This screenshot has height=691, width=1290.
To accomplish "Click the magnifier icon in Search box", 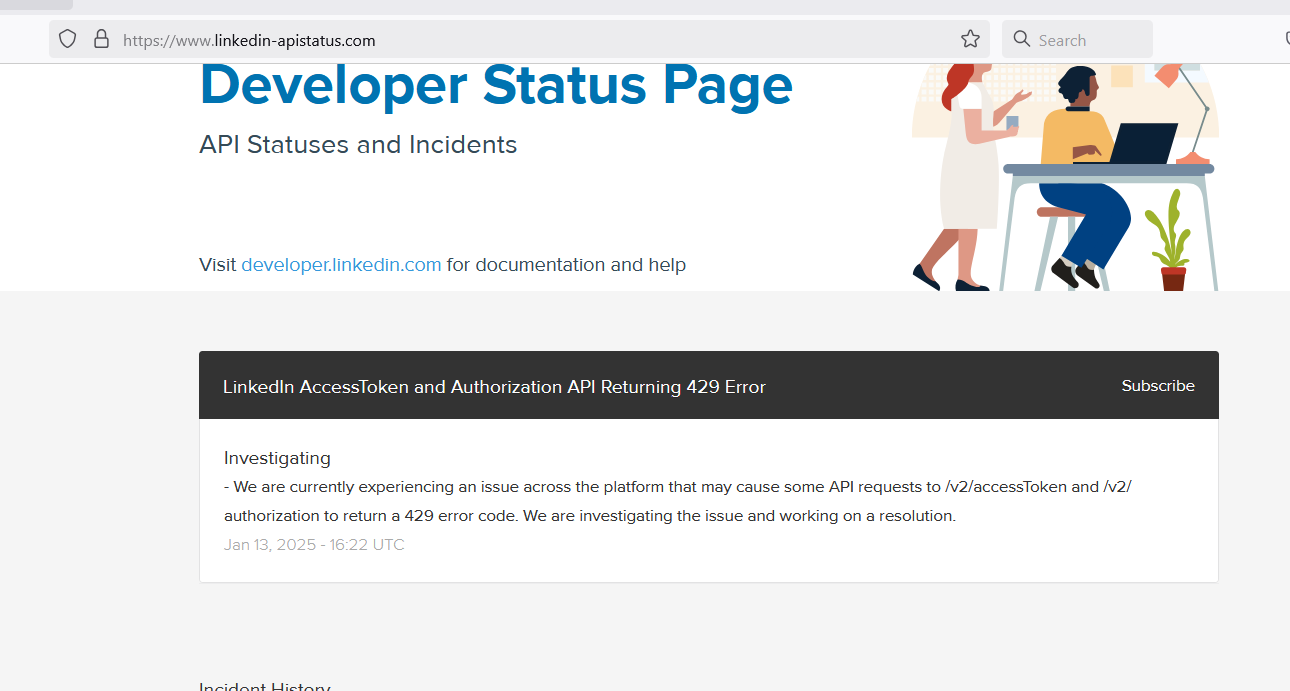I will click(1021, 39).
